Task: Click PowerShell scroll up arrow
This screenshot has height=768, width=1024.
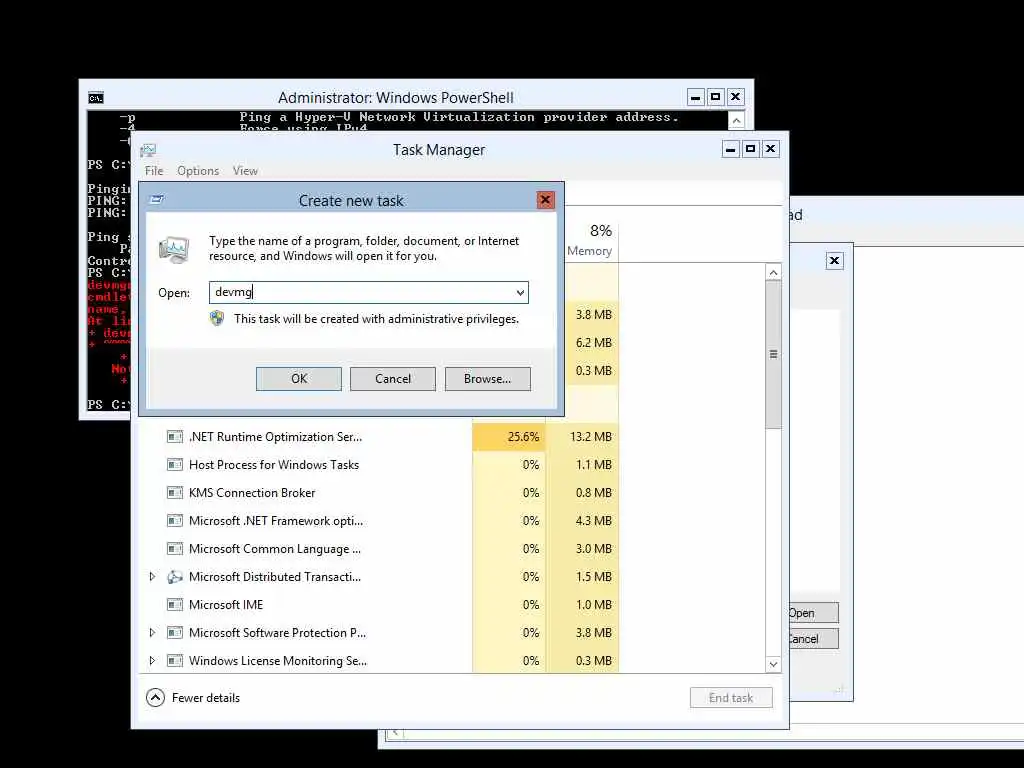Action: tap(736, 120)
